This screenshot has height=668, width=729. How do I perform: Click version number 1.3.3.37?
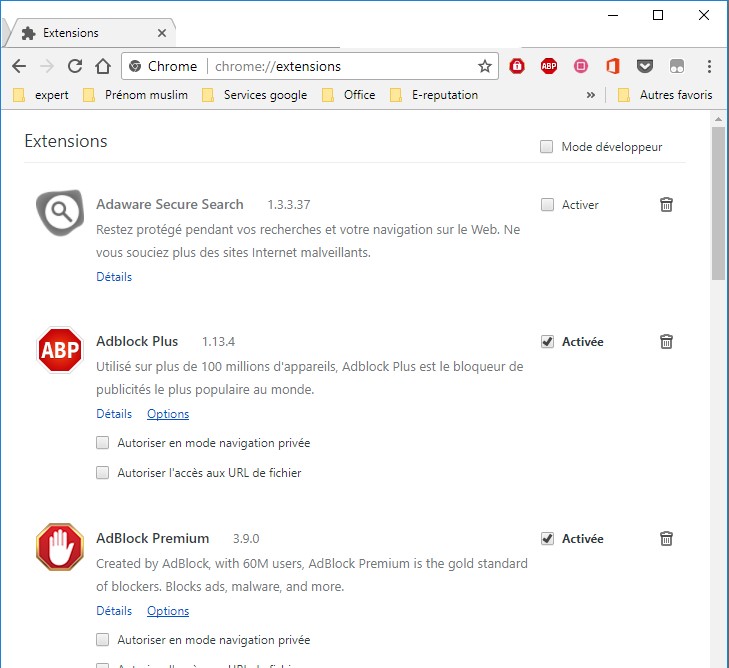pyautogui.click(x=289, y=205)
